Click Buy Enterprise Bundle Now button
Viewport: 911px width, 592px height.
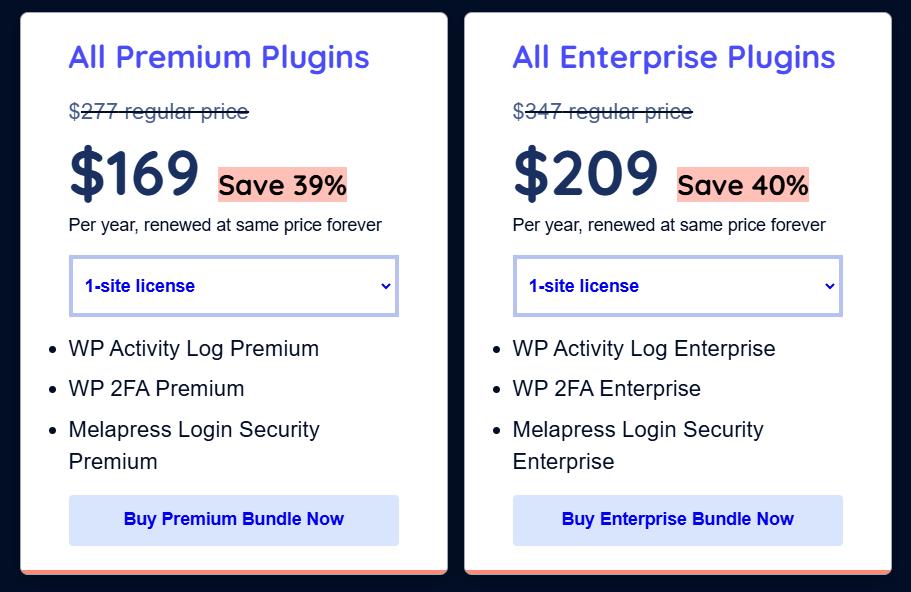[677, 519]
